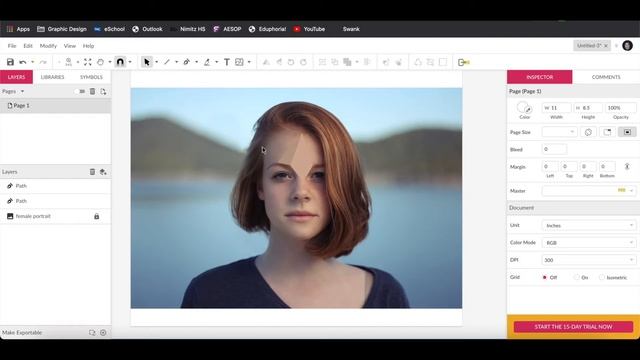The height and width of the screenshot is (360, 640).
Task: Open the Outlook bookmark
Action: [147, 29]
